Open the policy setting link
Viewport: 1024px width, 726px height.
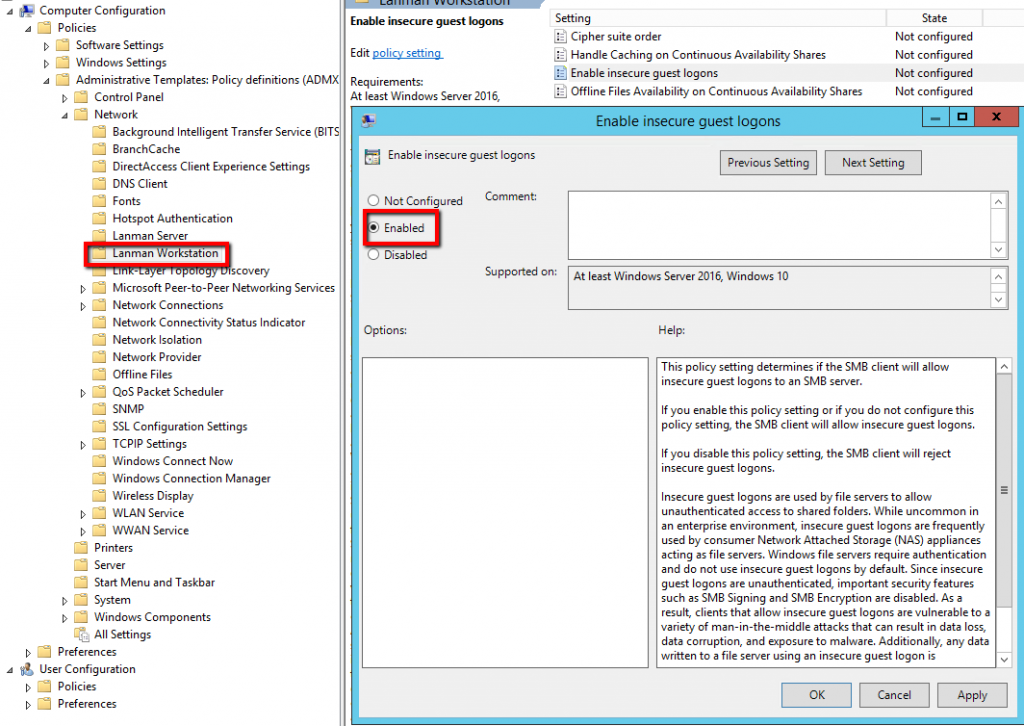coord(407,53)
